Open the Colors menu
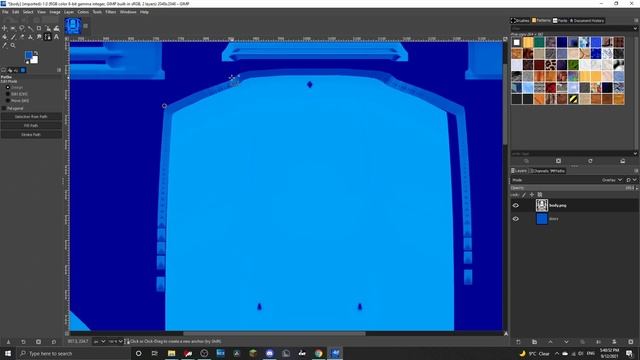 tap(83, 12)
